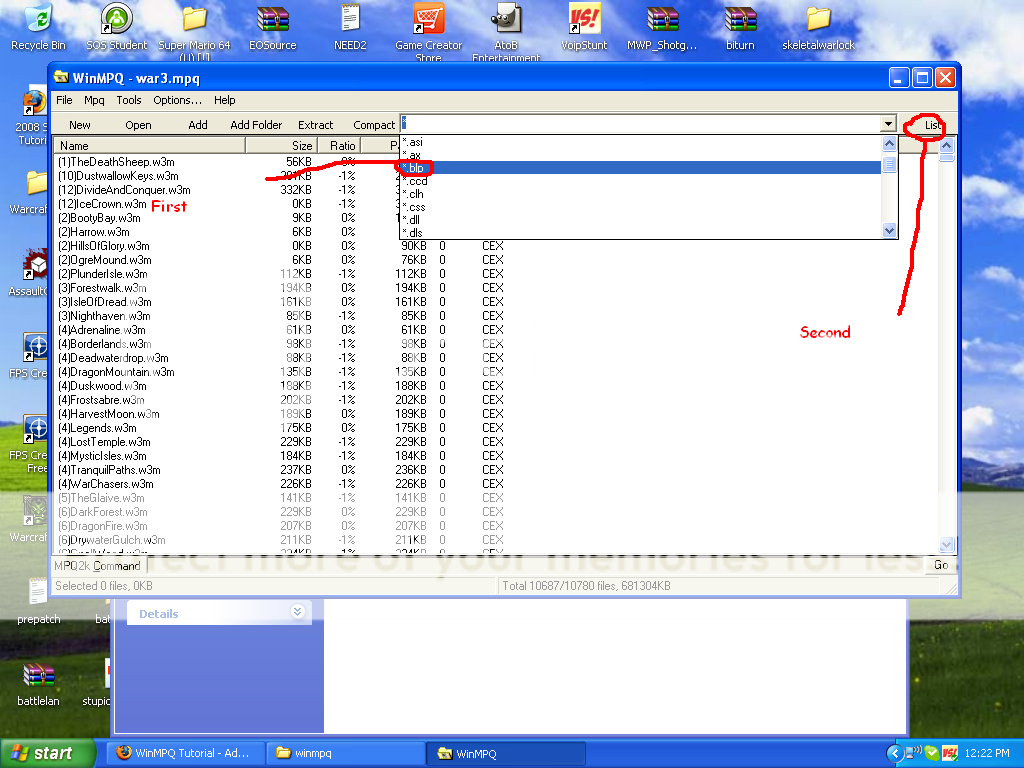Click the filter list scroll down arrow

889,230
